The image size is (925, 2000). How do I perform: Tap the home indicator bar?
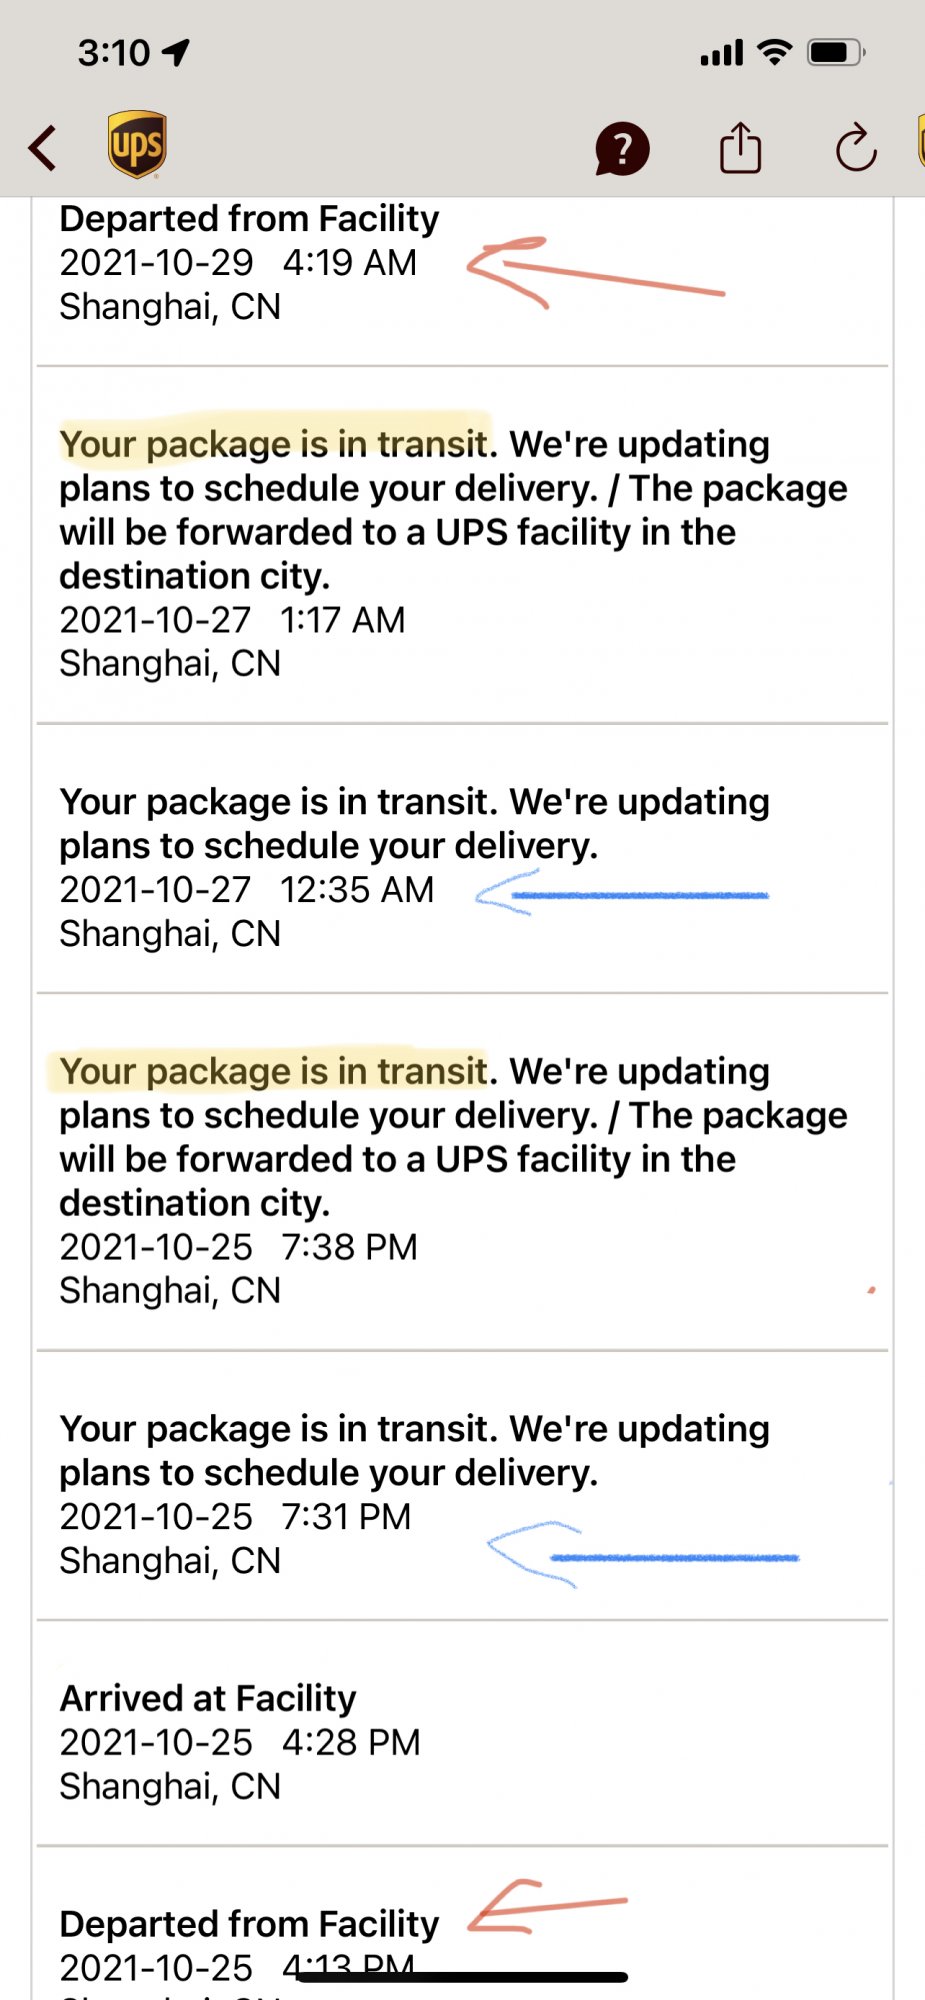point(462,1977)
